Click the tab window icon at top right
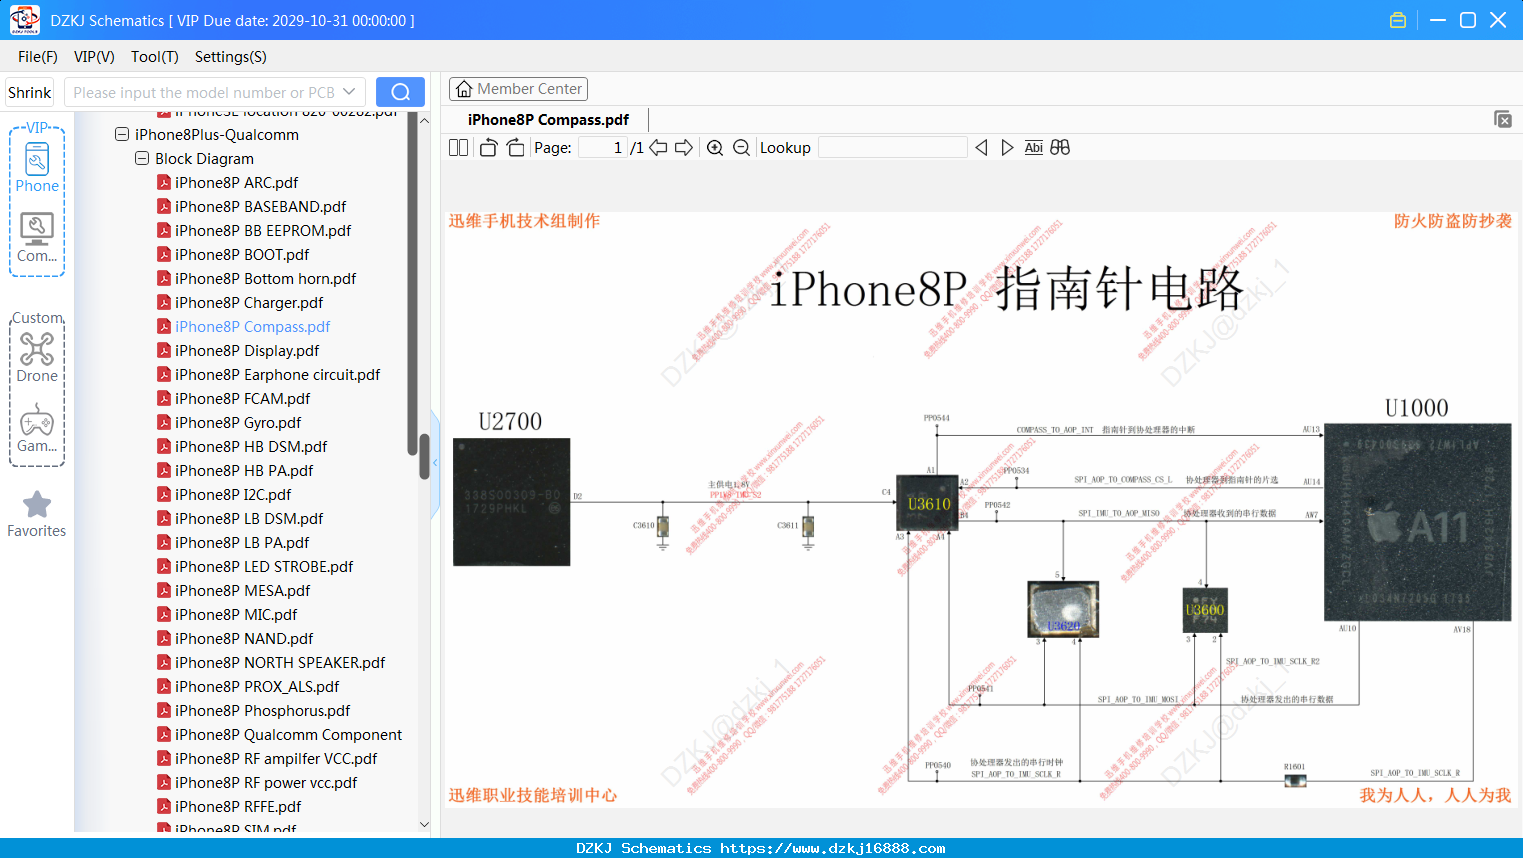The height and width of the screenshot is (858, 1523). (x=1502, y=119)
